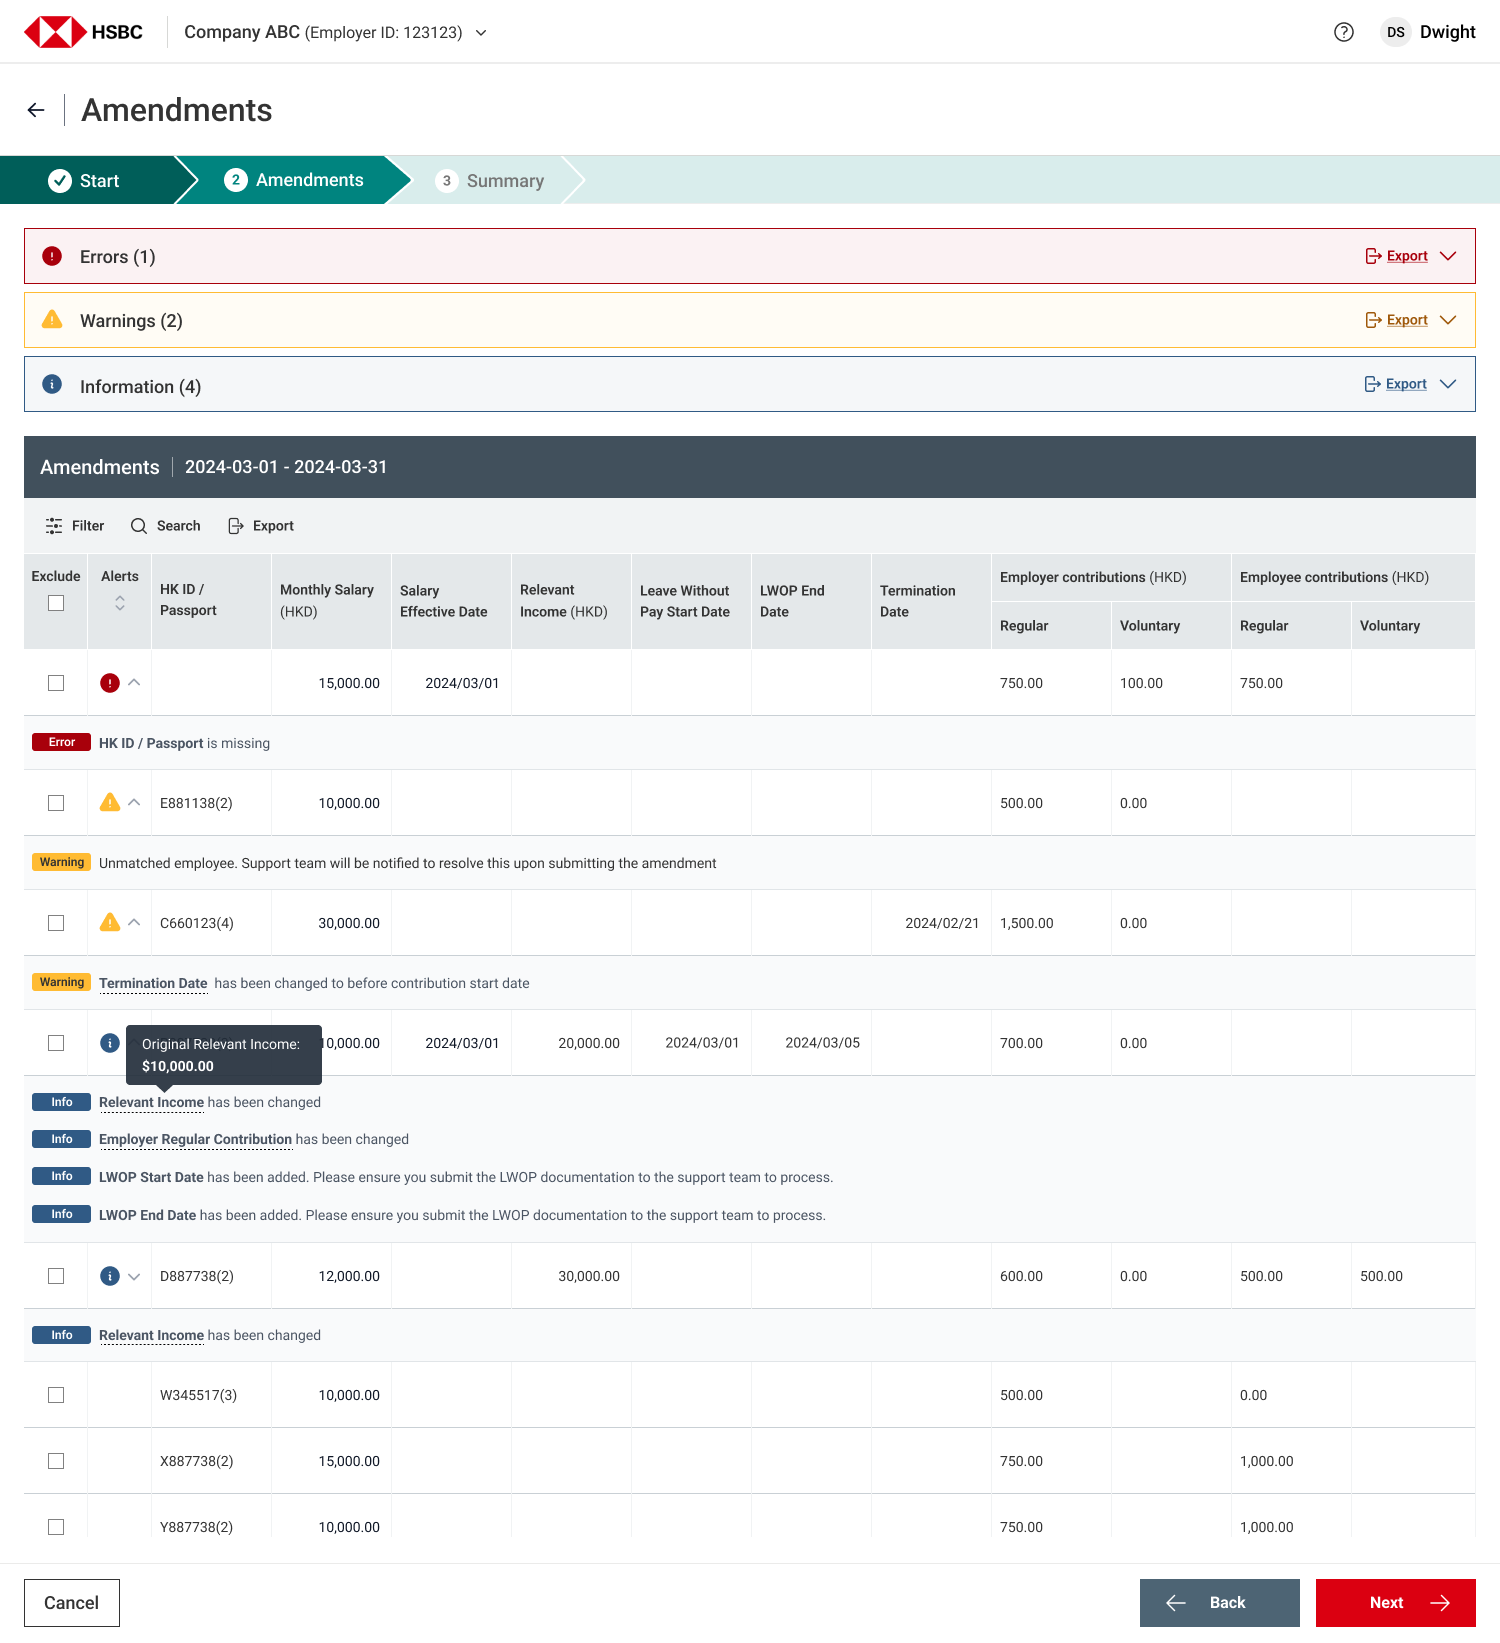1500x1643 pixels.
Task: Click the checkmark icon on Start step
Action: [x=60, y=180]
